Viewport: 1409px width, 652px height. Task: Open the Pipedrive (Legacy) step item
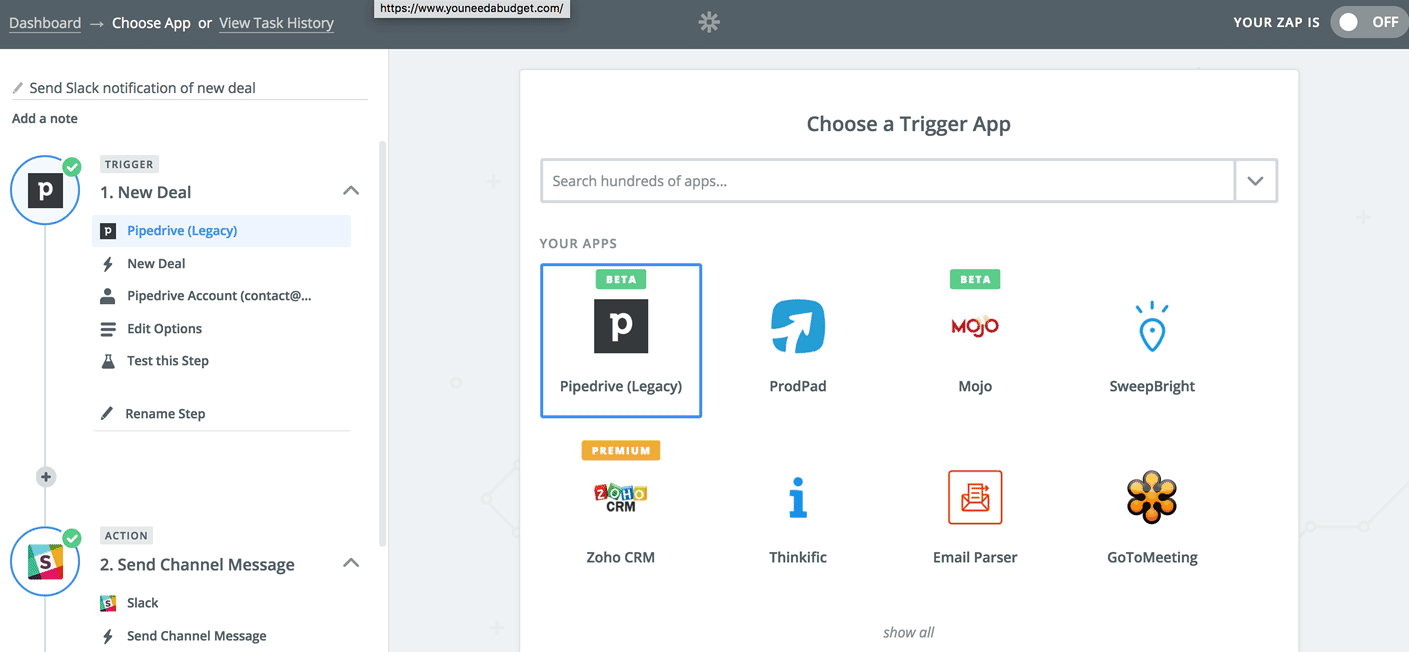coord(222,231)
